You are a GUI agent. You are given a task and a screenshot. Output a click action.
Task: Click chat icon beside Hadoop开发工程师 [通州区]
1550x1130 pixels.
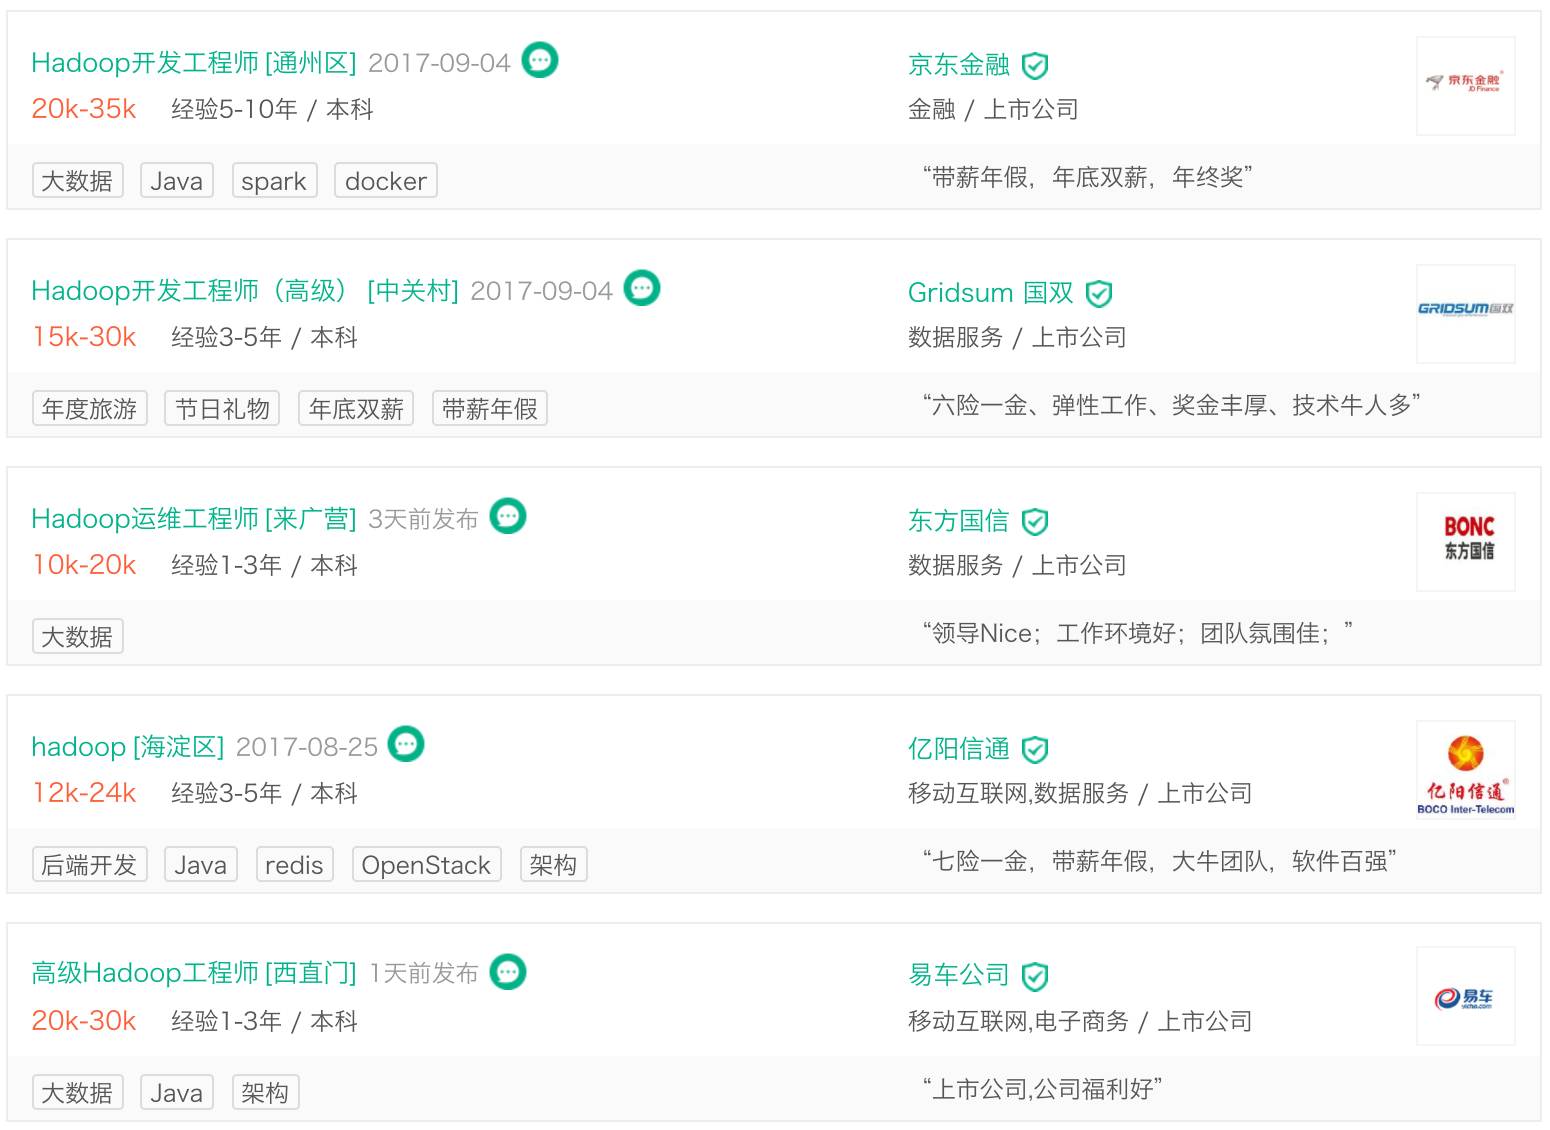(540, 61)
